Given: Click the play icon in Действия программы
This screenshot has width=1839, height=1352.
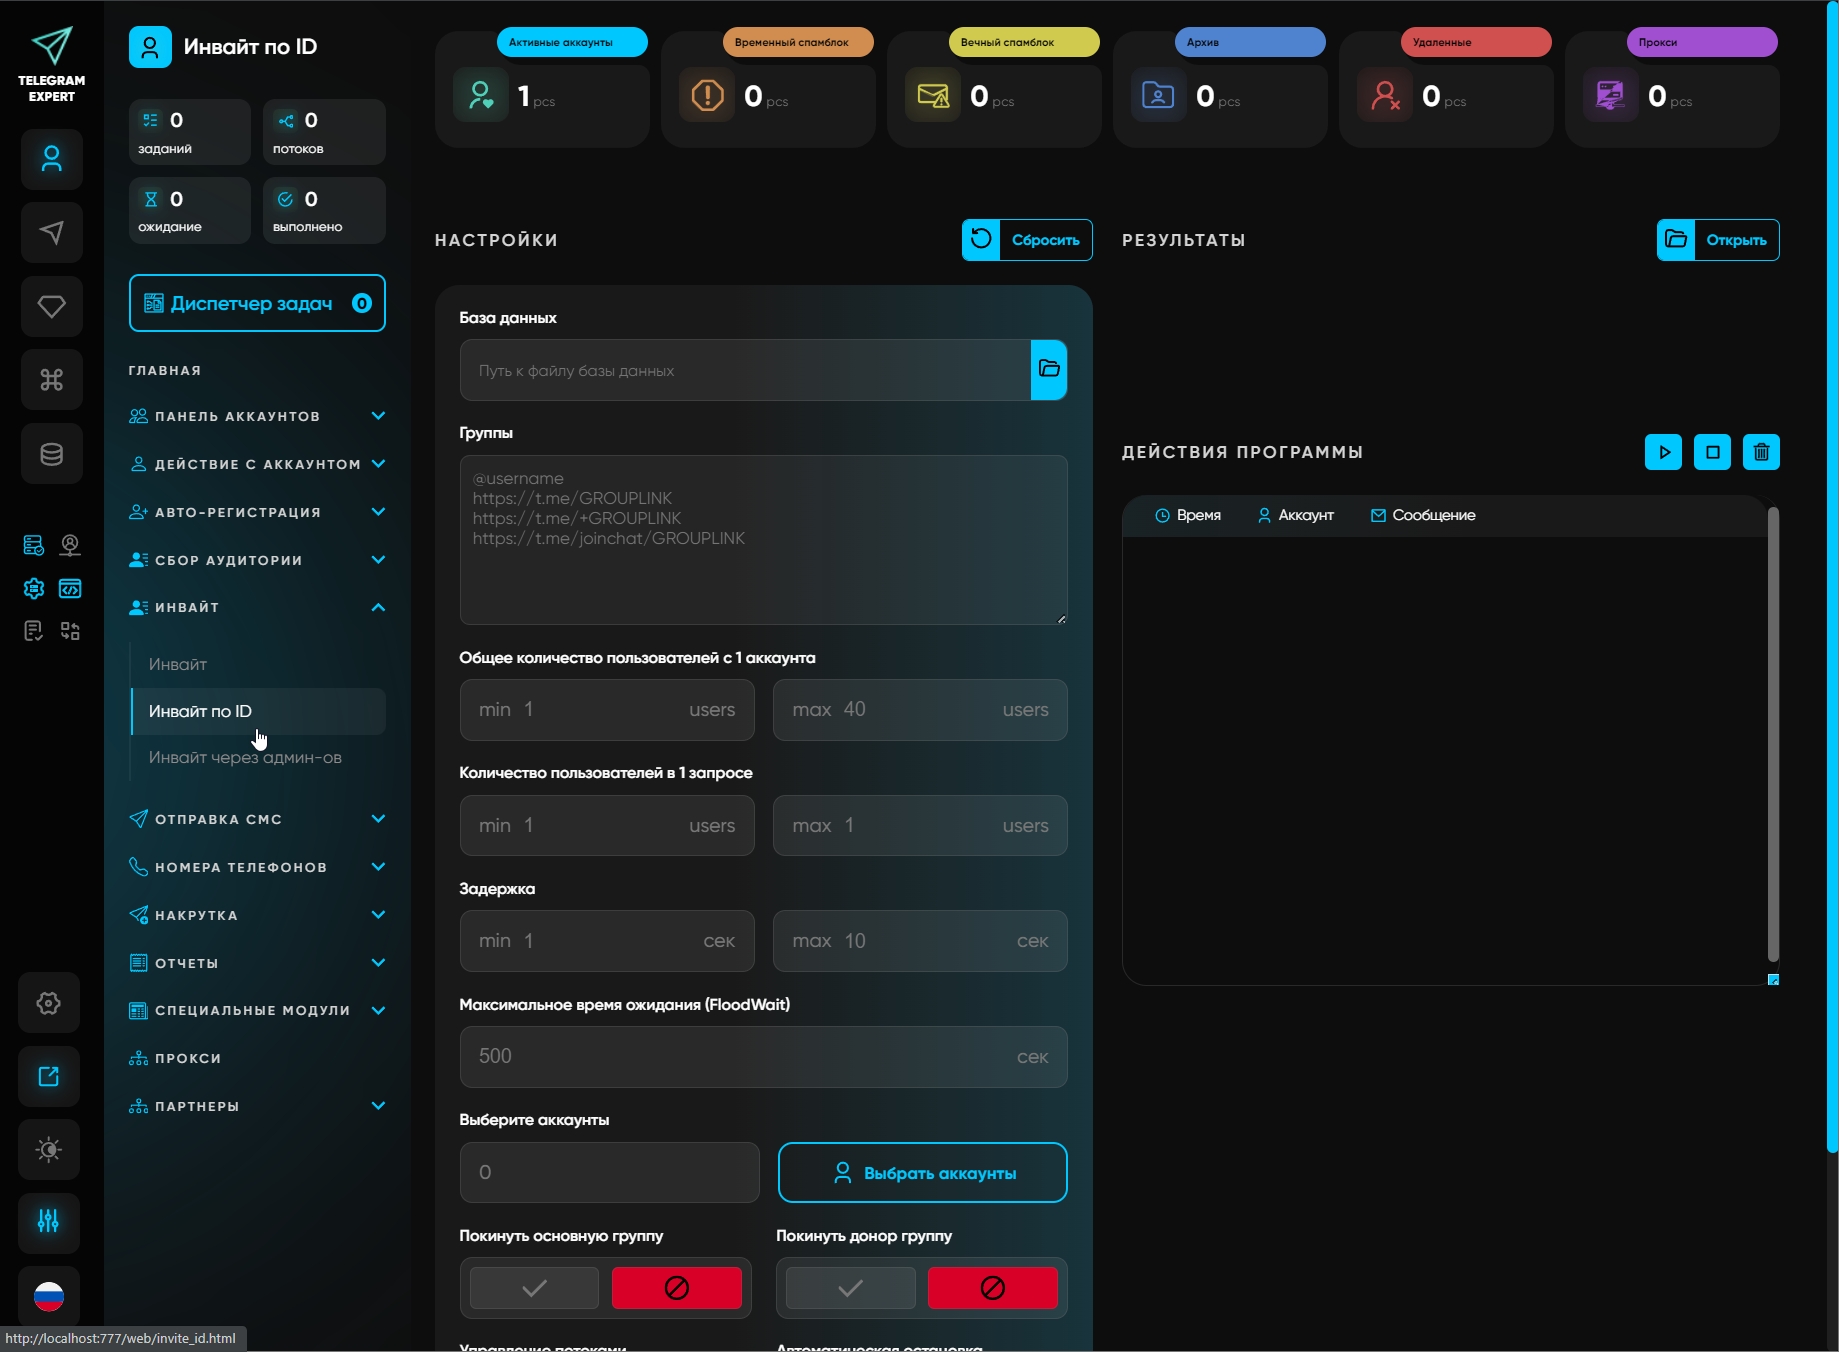Looking at the screenshot, I should 1663,452.
